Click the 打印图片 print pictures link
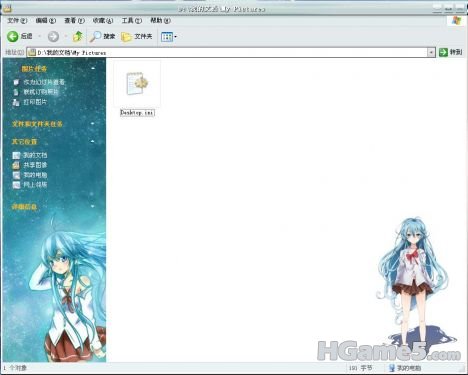Image resolution: width=468 pixels, height=375 pixels. click(35, 102)
